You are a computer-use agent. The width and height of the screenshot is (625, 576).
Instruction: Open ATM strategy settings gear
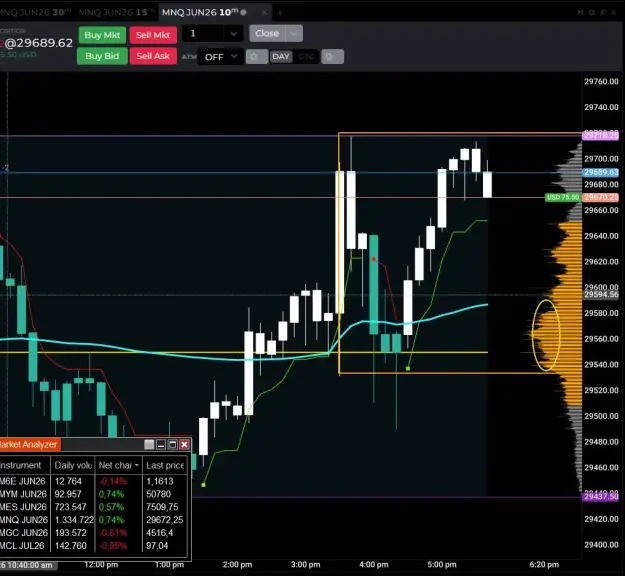(x=256, y=57)
